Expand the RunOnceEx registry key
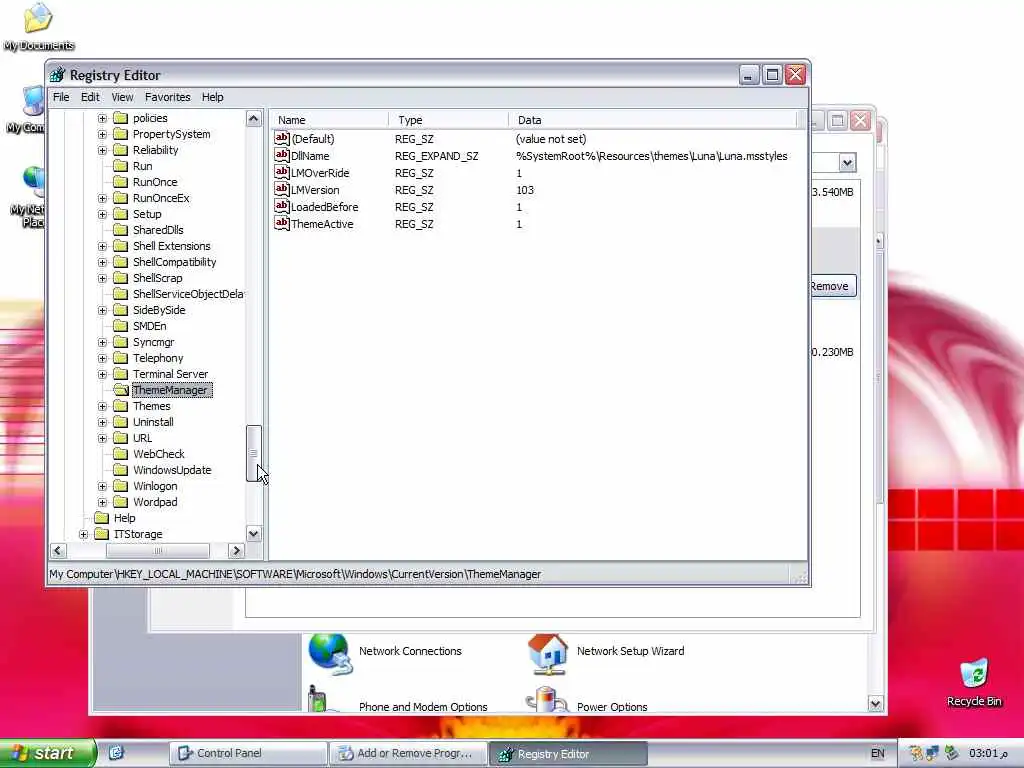The width and height of the screenshot is (1024, 768). tap(103, 198)
